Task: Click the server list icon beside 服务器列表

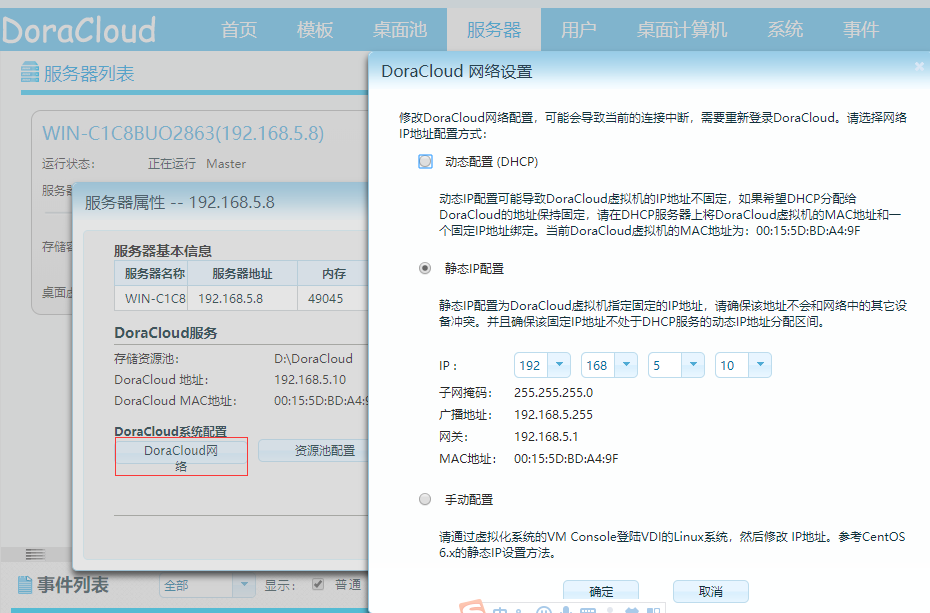Action: [30, 72]
